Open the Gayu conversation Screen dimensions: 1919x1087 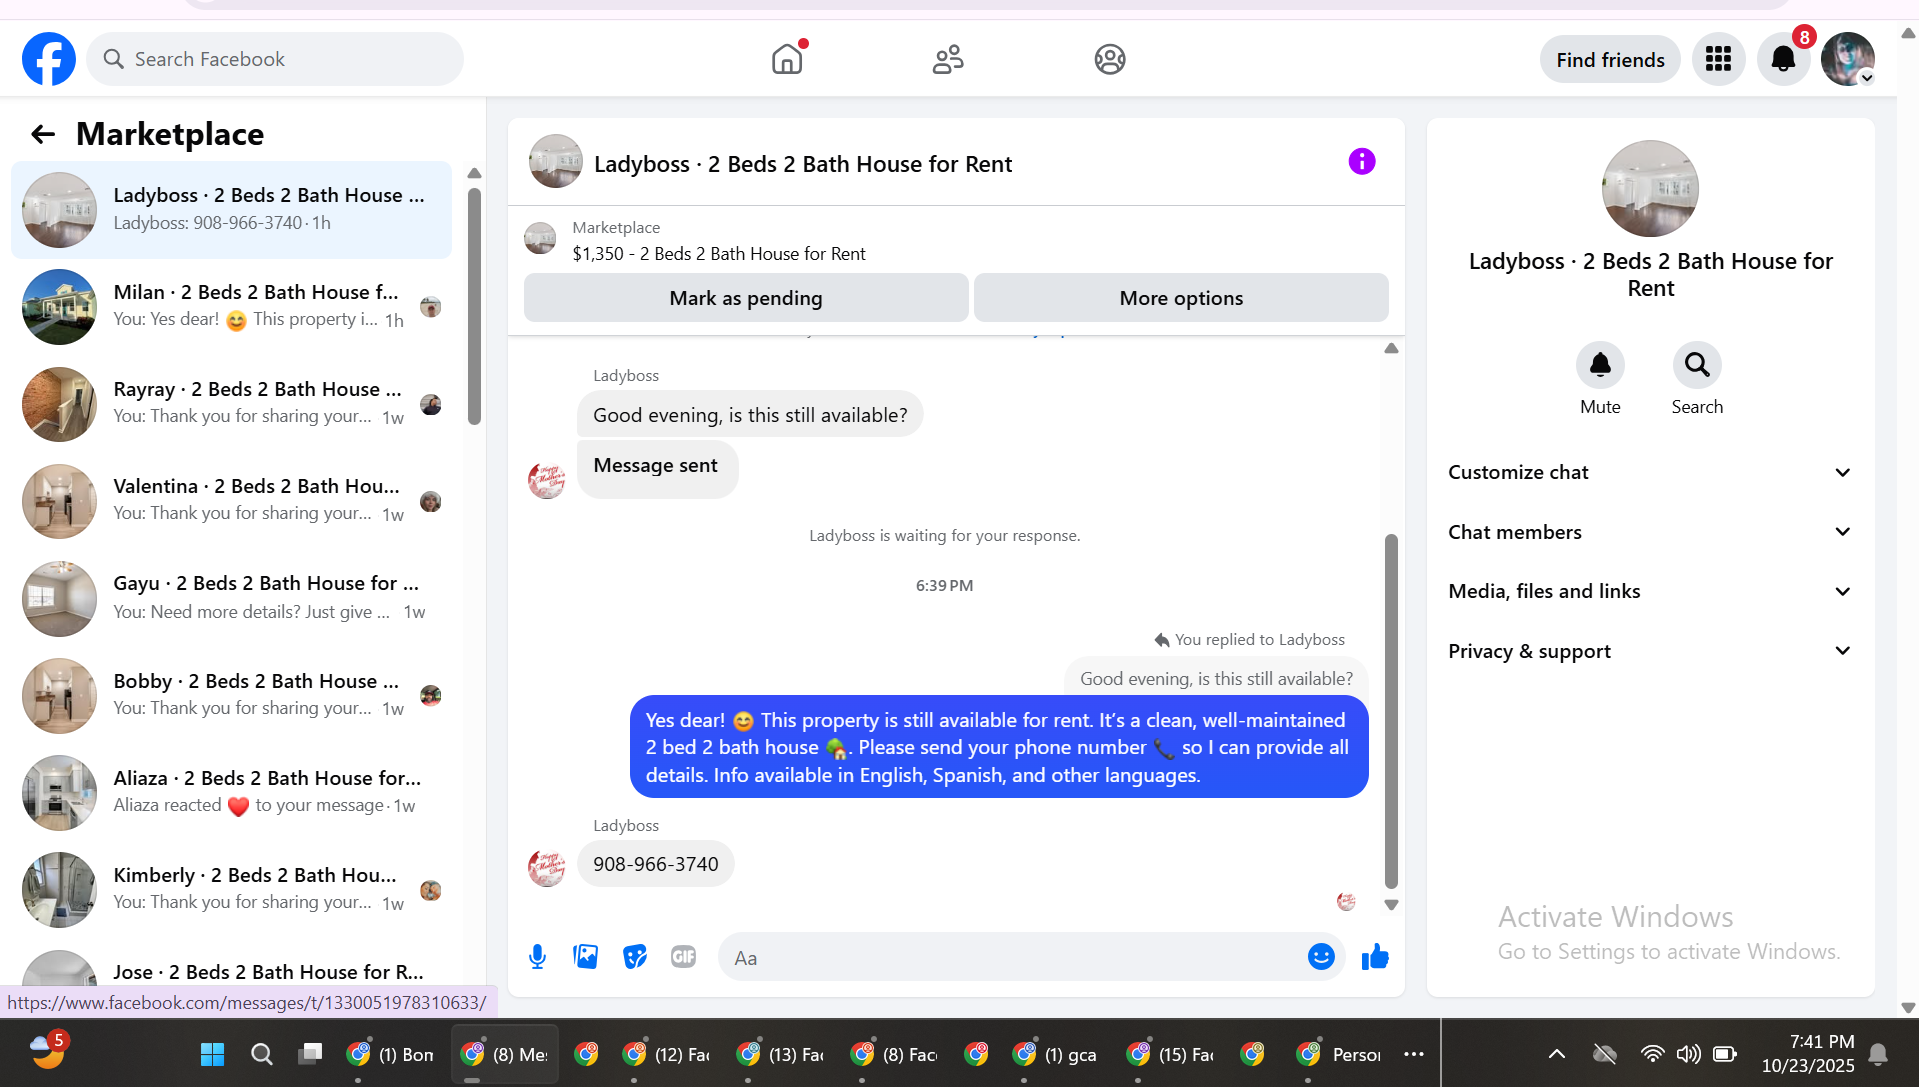coord(231,598)
